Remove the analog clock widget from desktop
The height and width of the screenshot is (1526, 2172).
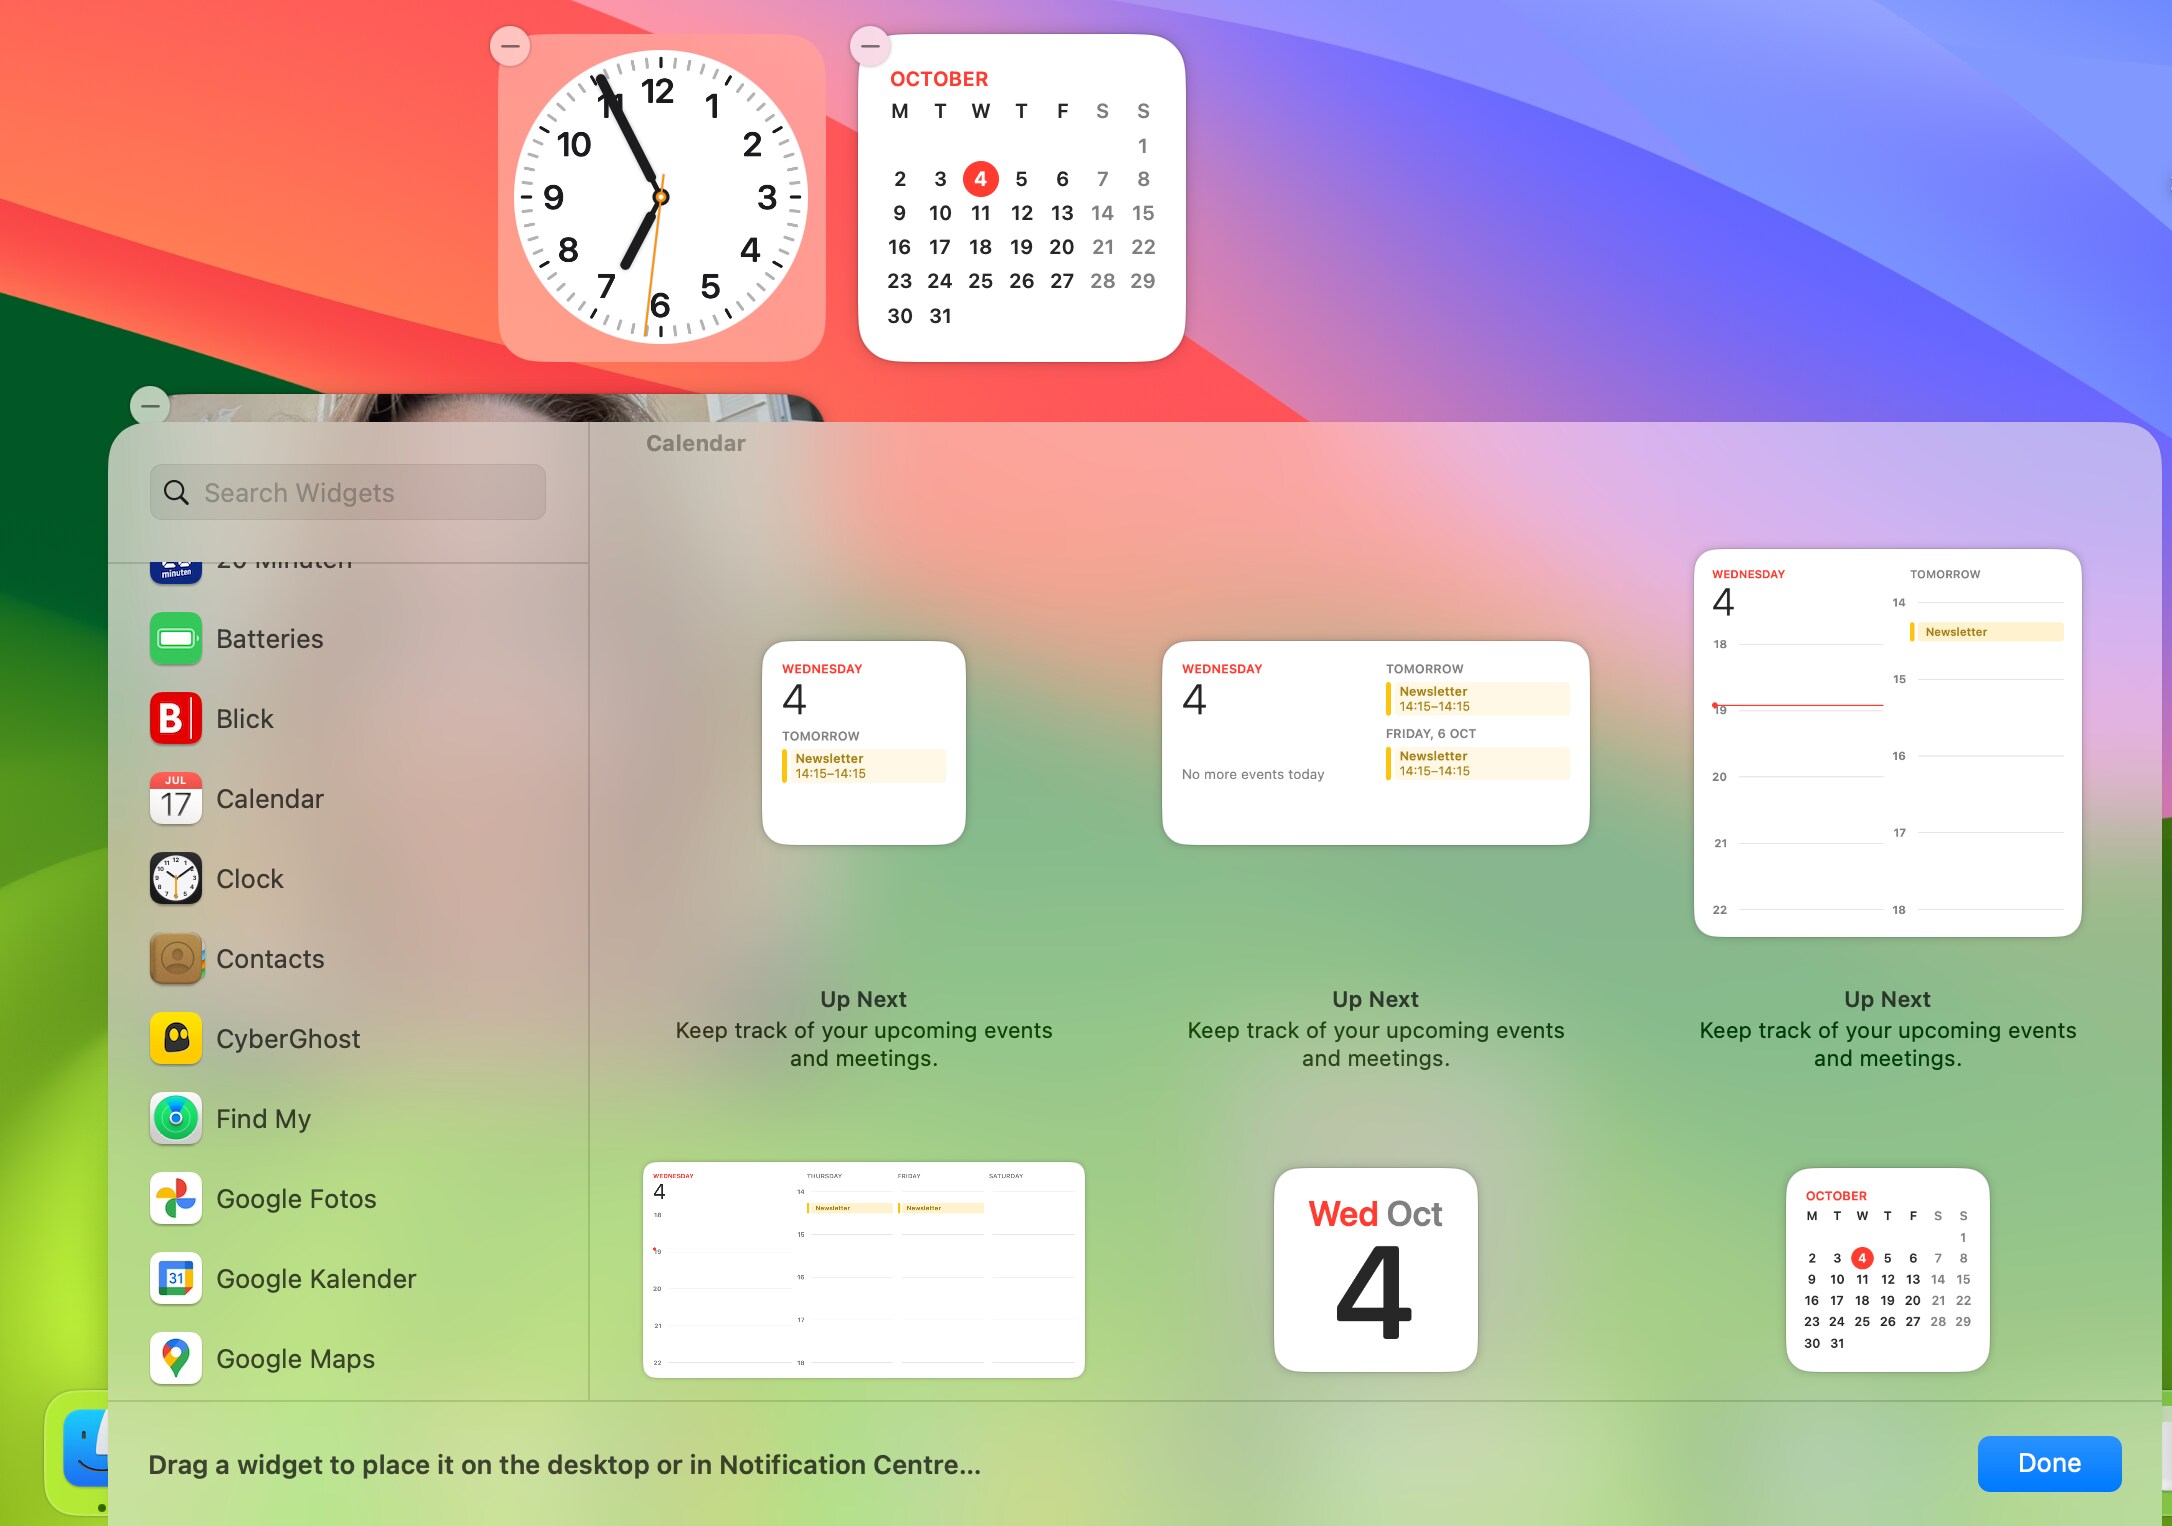click(511, 46)
